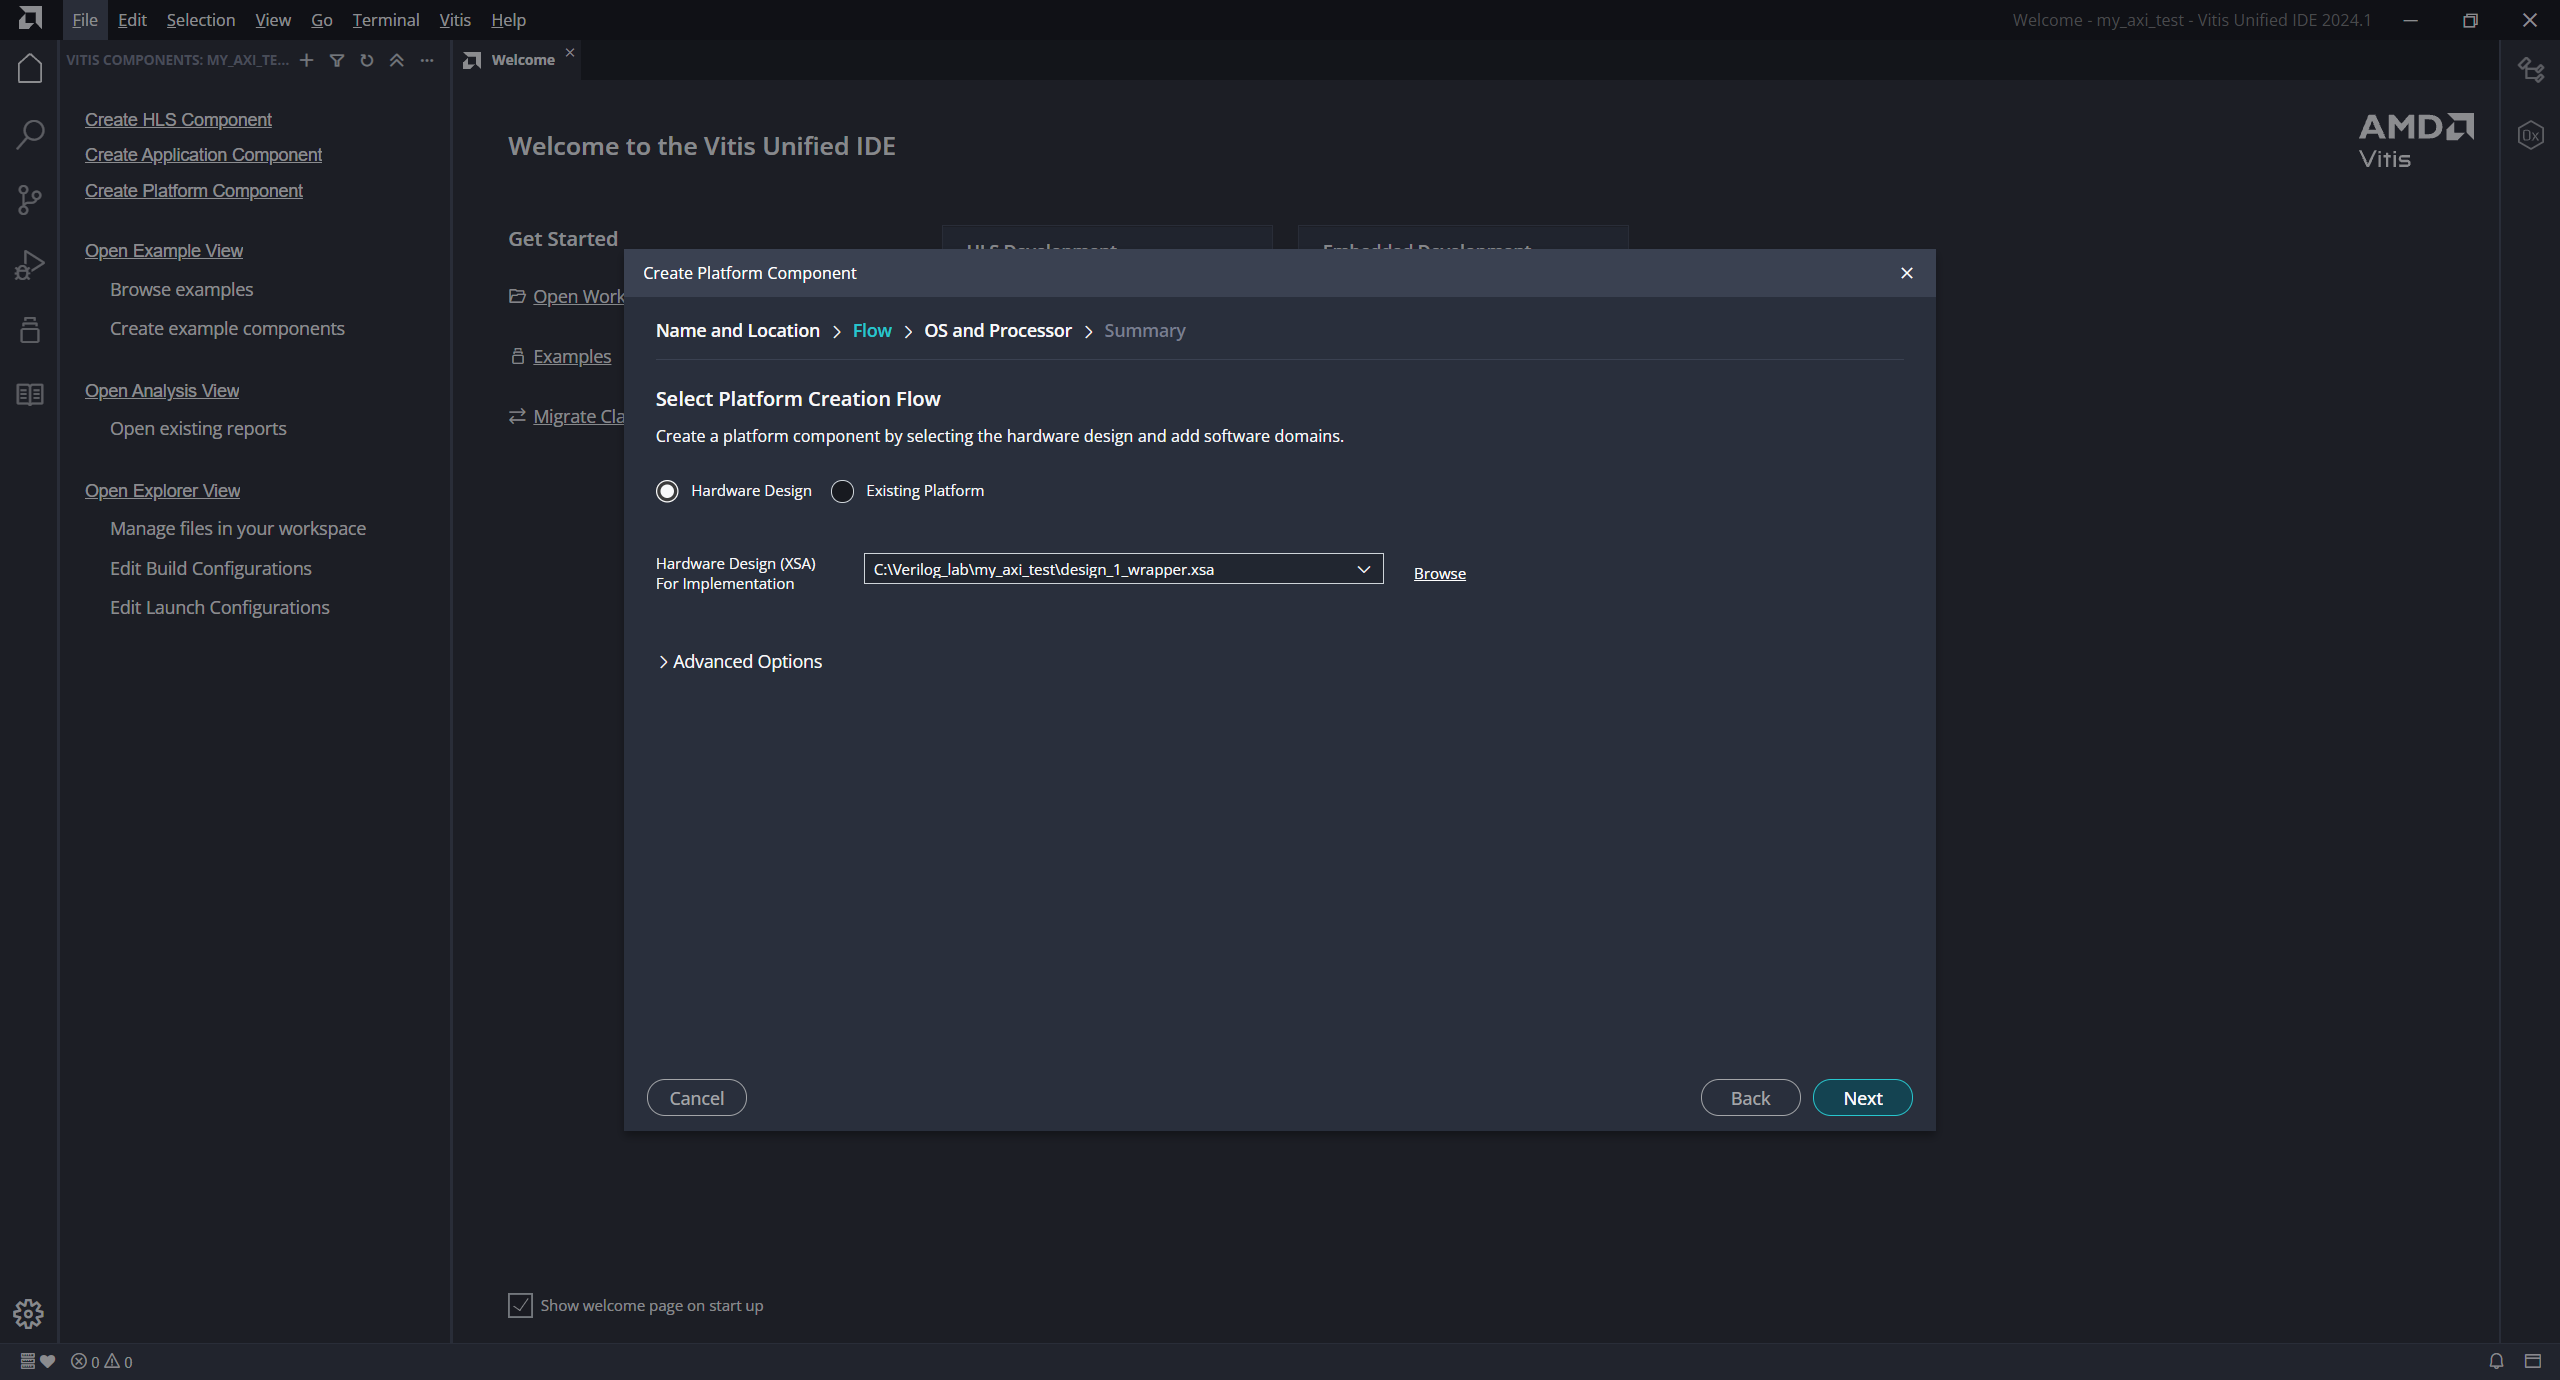
Task: Open the more actions ellipsis in the components panel
Action: point(427,61)
